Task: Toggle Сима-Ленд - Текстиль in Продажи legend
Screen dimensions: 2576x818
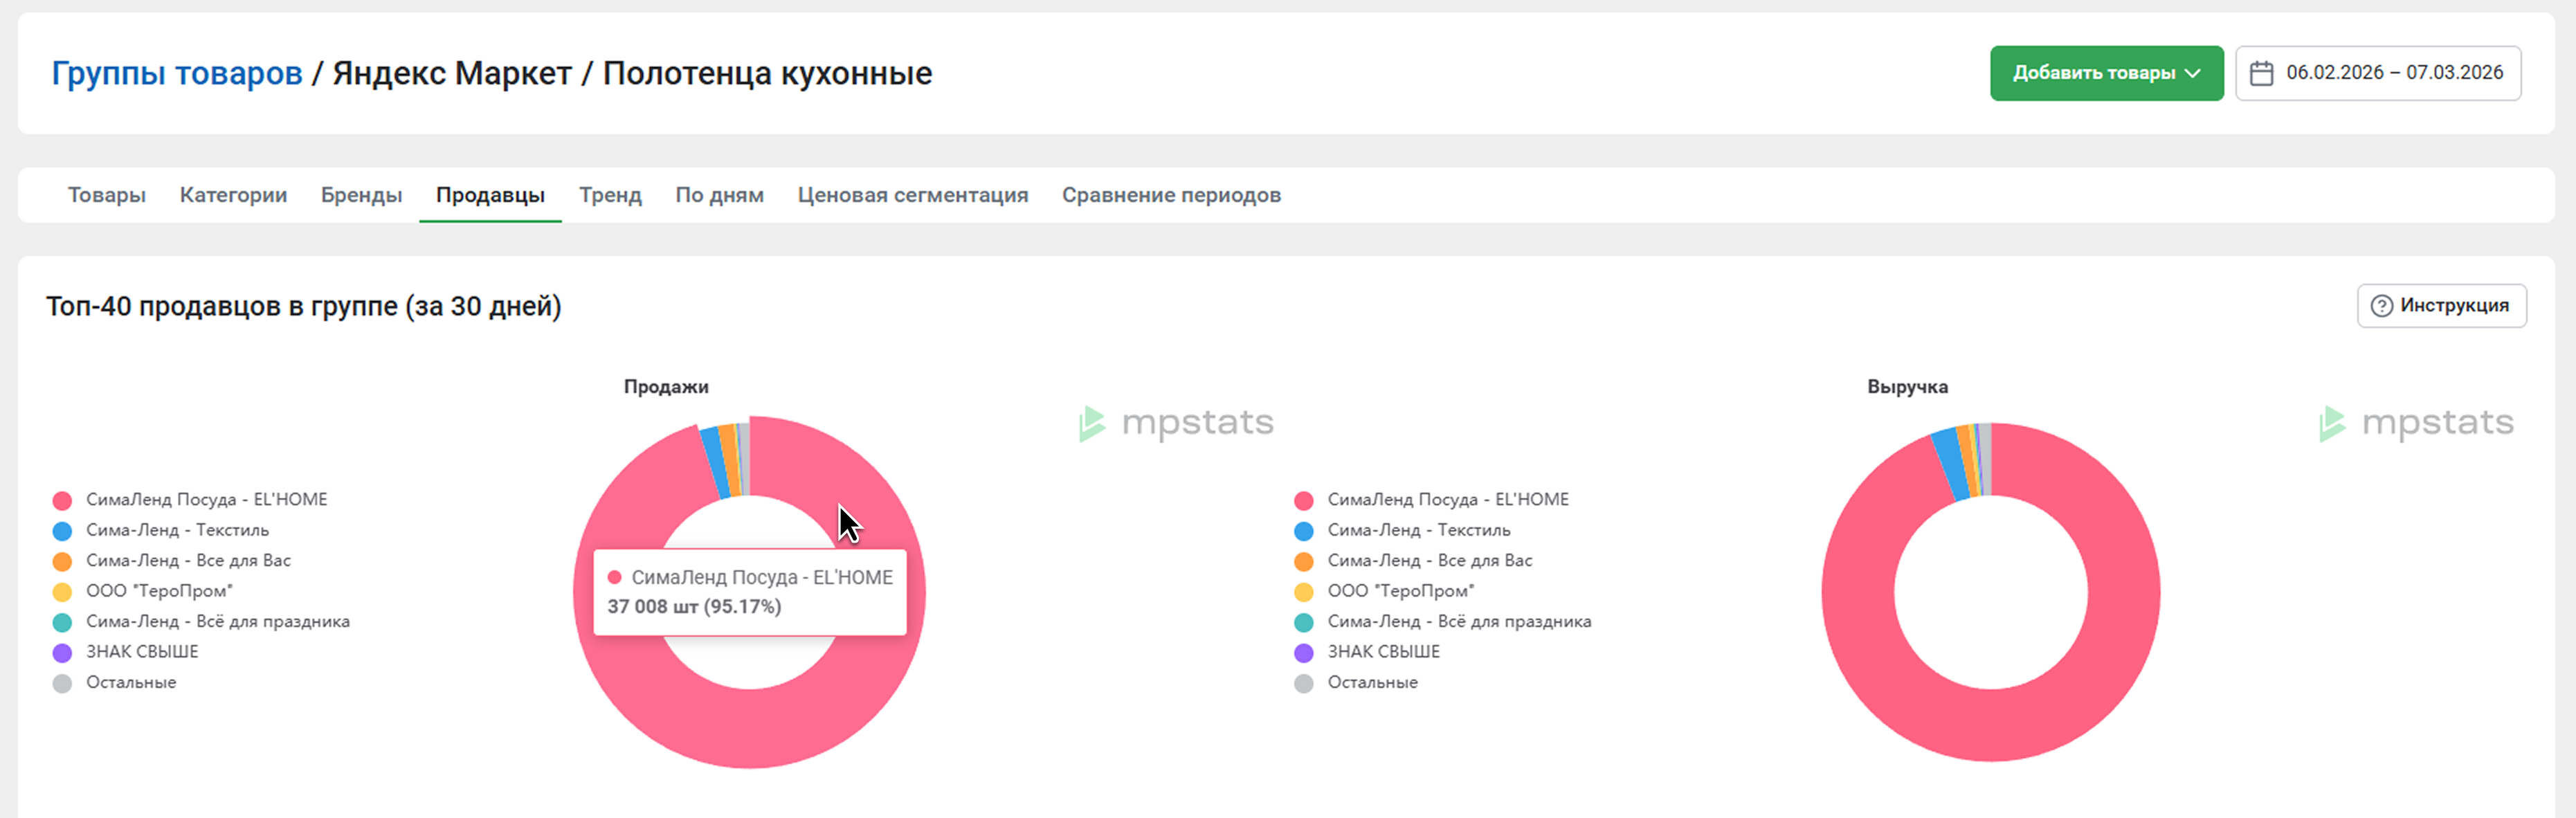Action: pyautogui.click(x=176, y=530)
